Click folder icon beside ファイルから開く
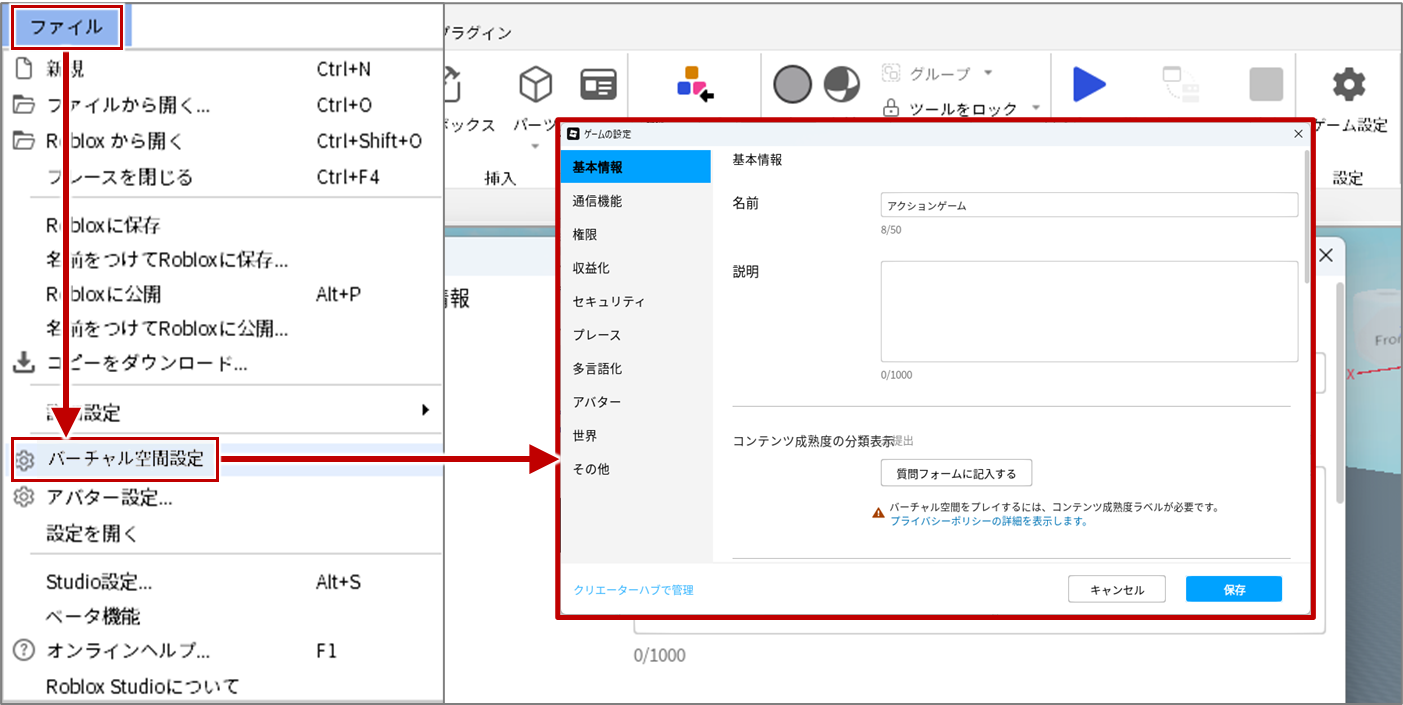 tap(23, 105)
